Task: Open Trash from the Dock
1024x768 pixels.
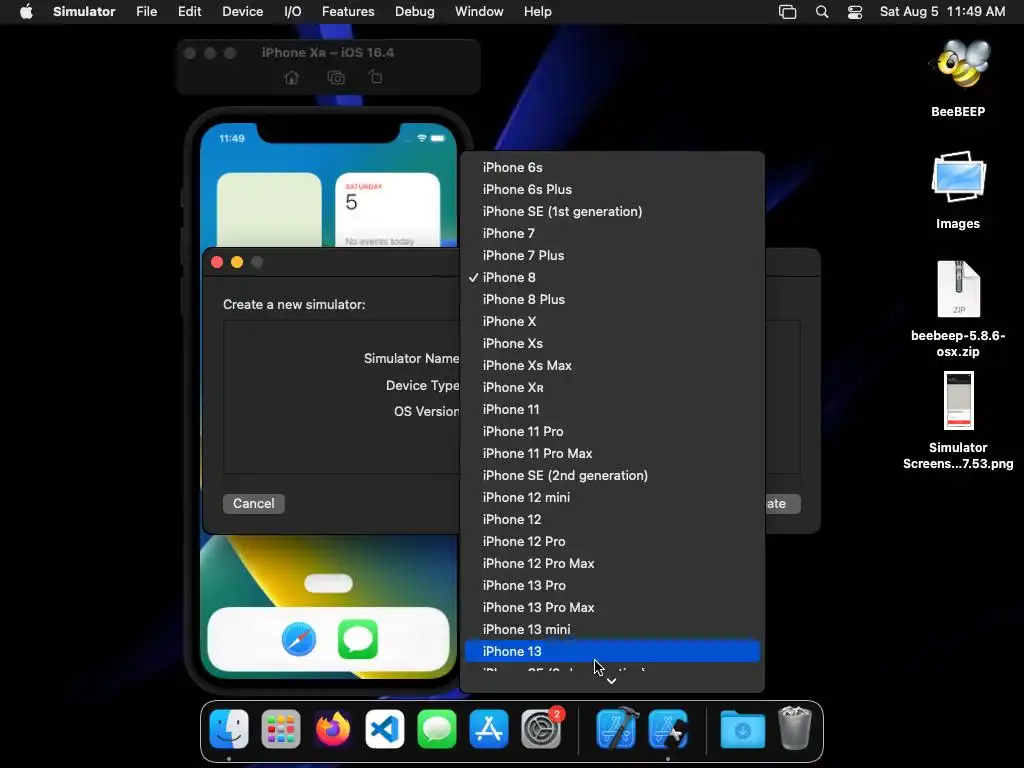Action: [x=795, y=728]
